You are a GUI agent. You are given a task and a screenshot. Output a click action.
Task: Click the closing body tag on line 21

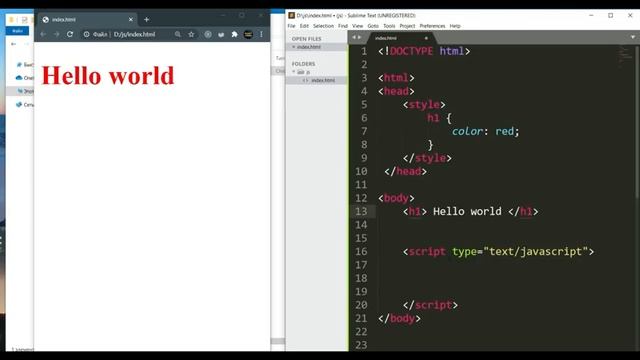click(399, 318)
